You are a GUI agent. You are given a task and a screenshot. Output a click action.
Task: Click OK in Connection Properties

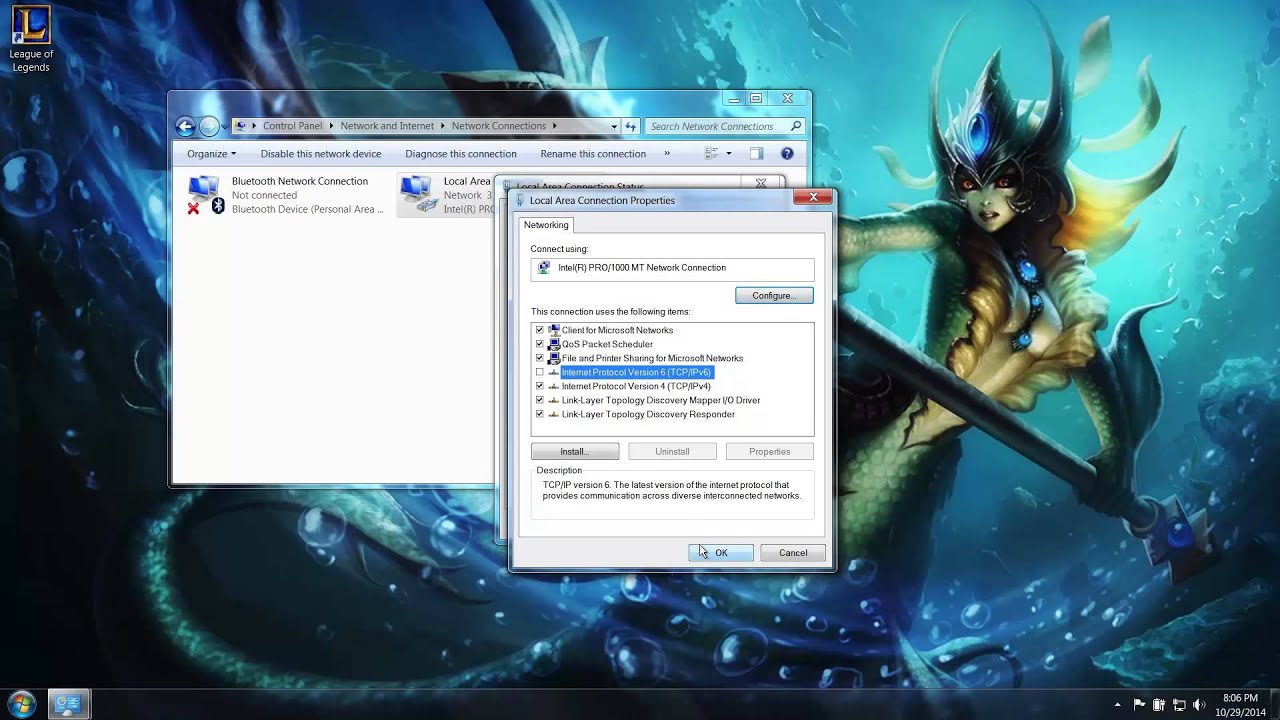(x=721, y=553)
